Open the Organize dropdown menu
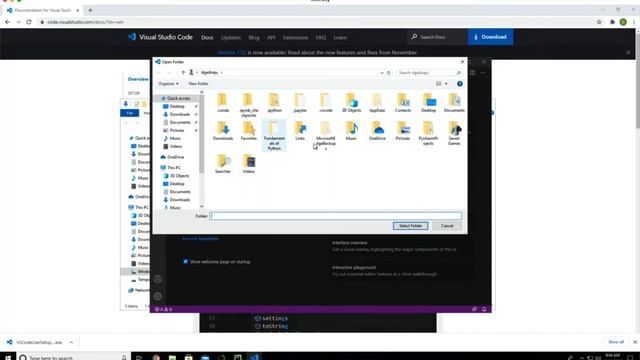 pyautogui.click(x=168, y=84)
